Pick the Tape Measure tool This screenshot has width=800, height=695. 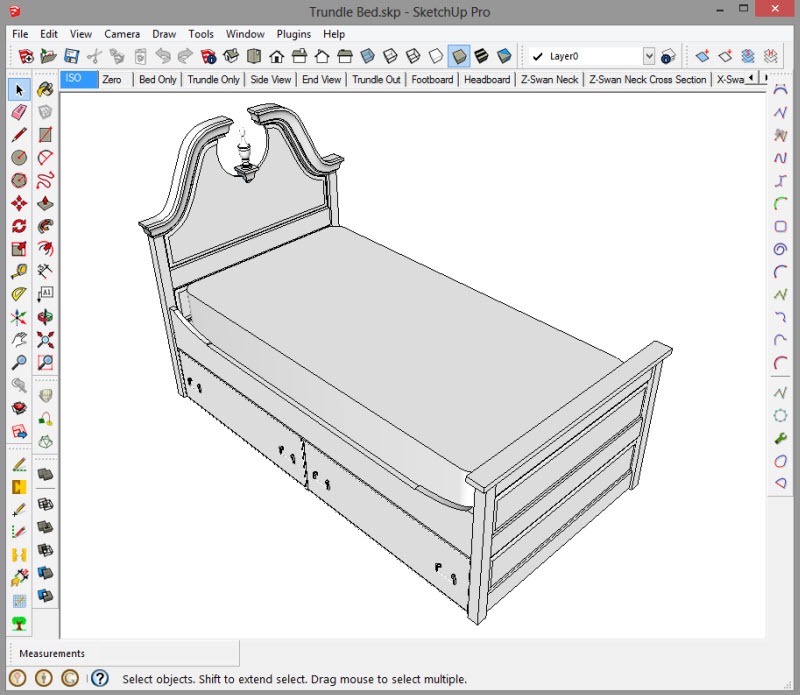coord(19,271)
